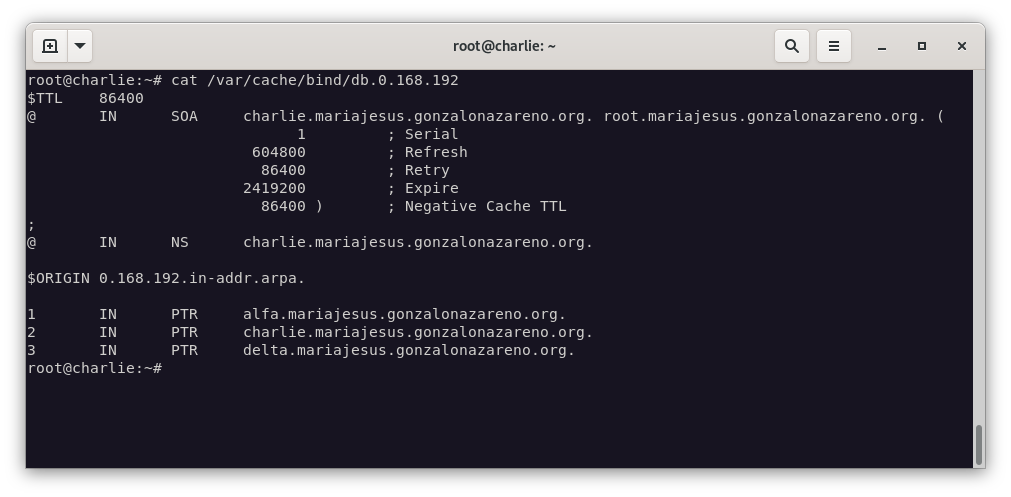
Task: Click the terminal vertical scrollbar thumb
Action: pos(978,445)
